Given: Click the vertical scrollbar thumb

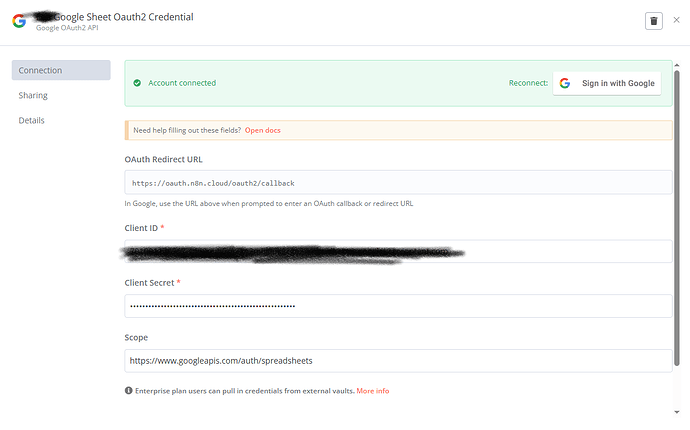Looking at the screenshot, I should click(x=677, y=218).
